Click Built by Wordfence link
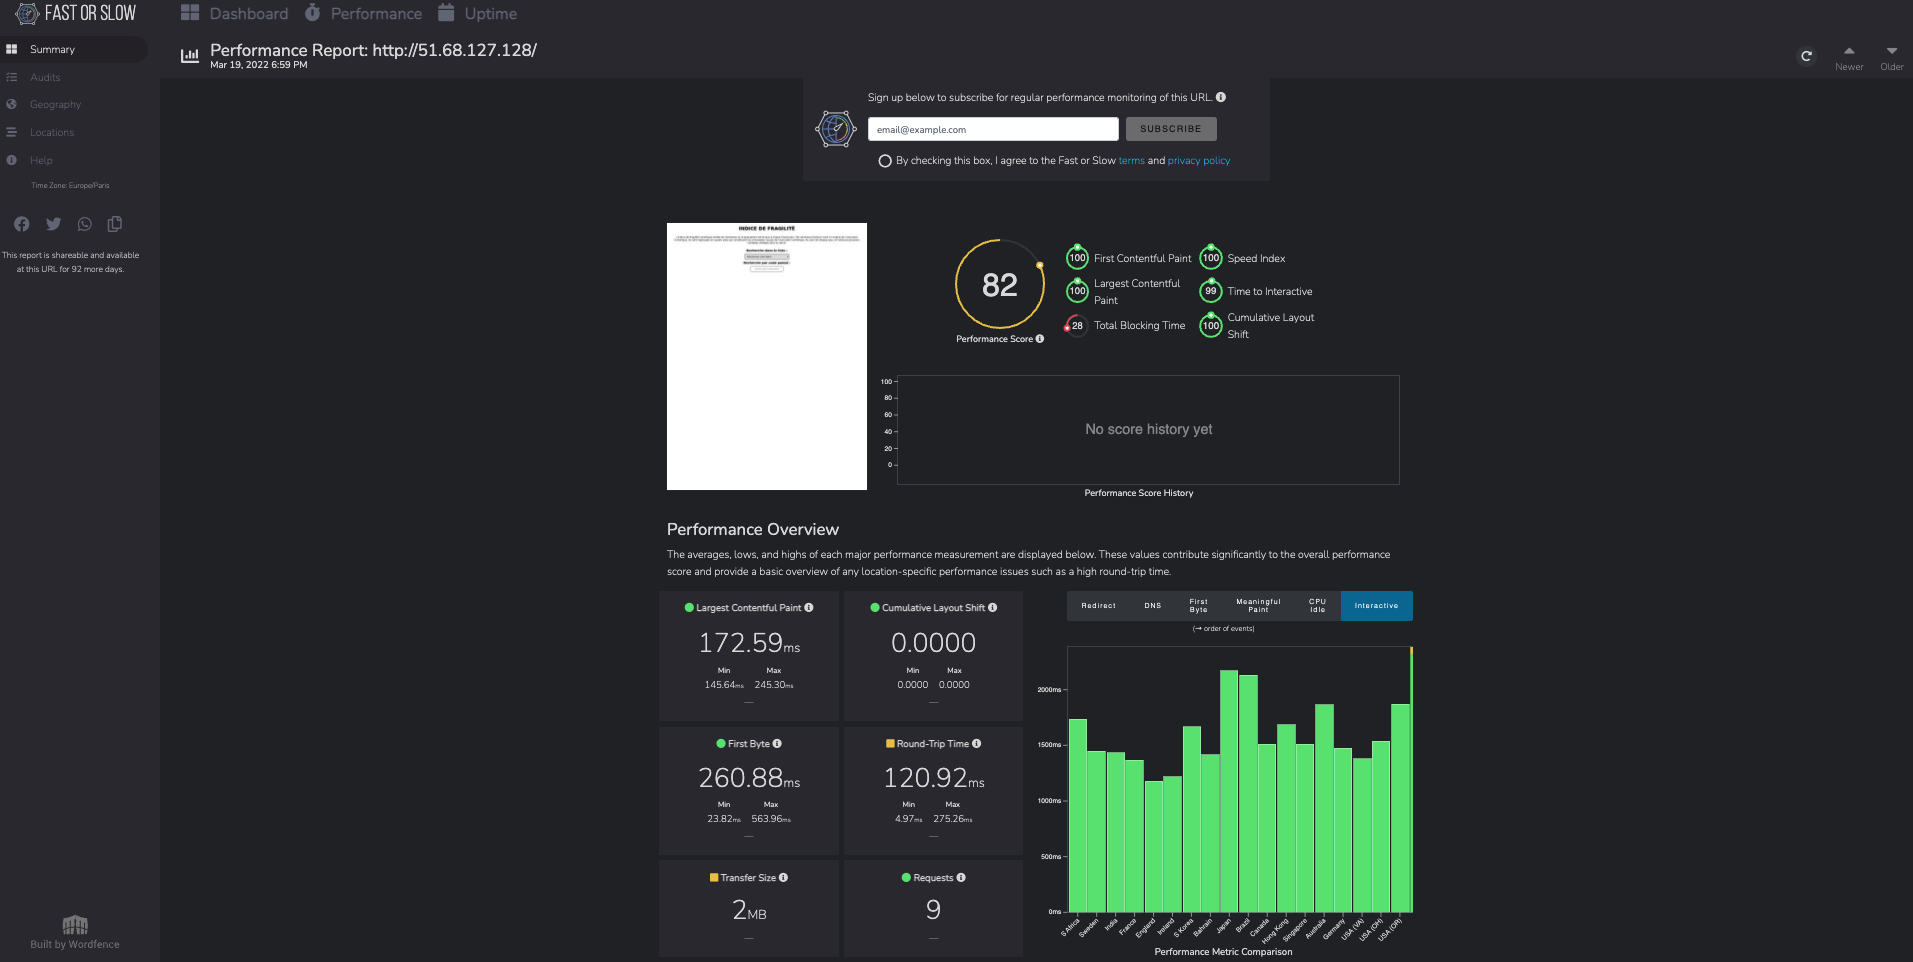This screenshot has height=962, width=1913. point(75,944)
